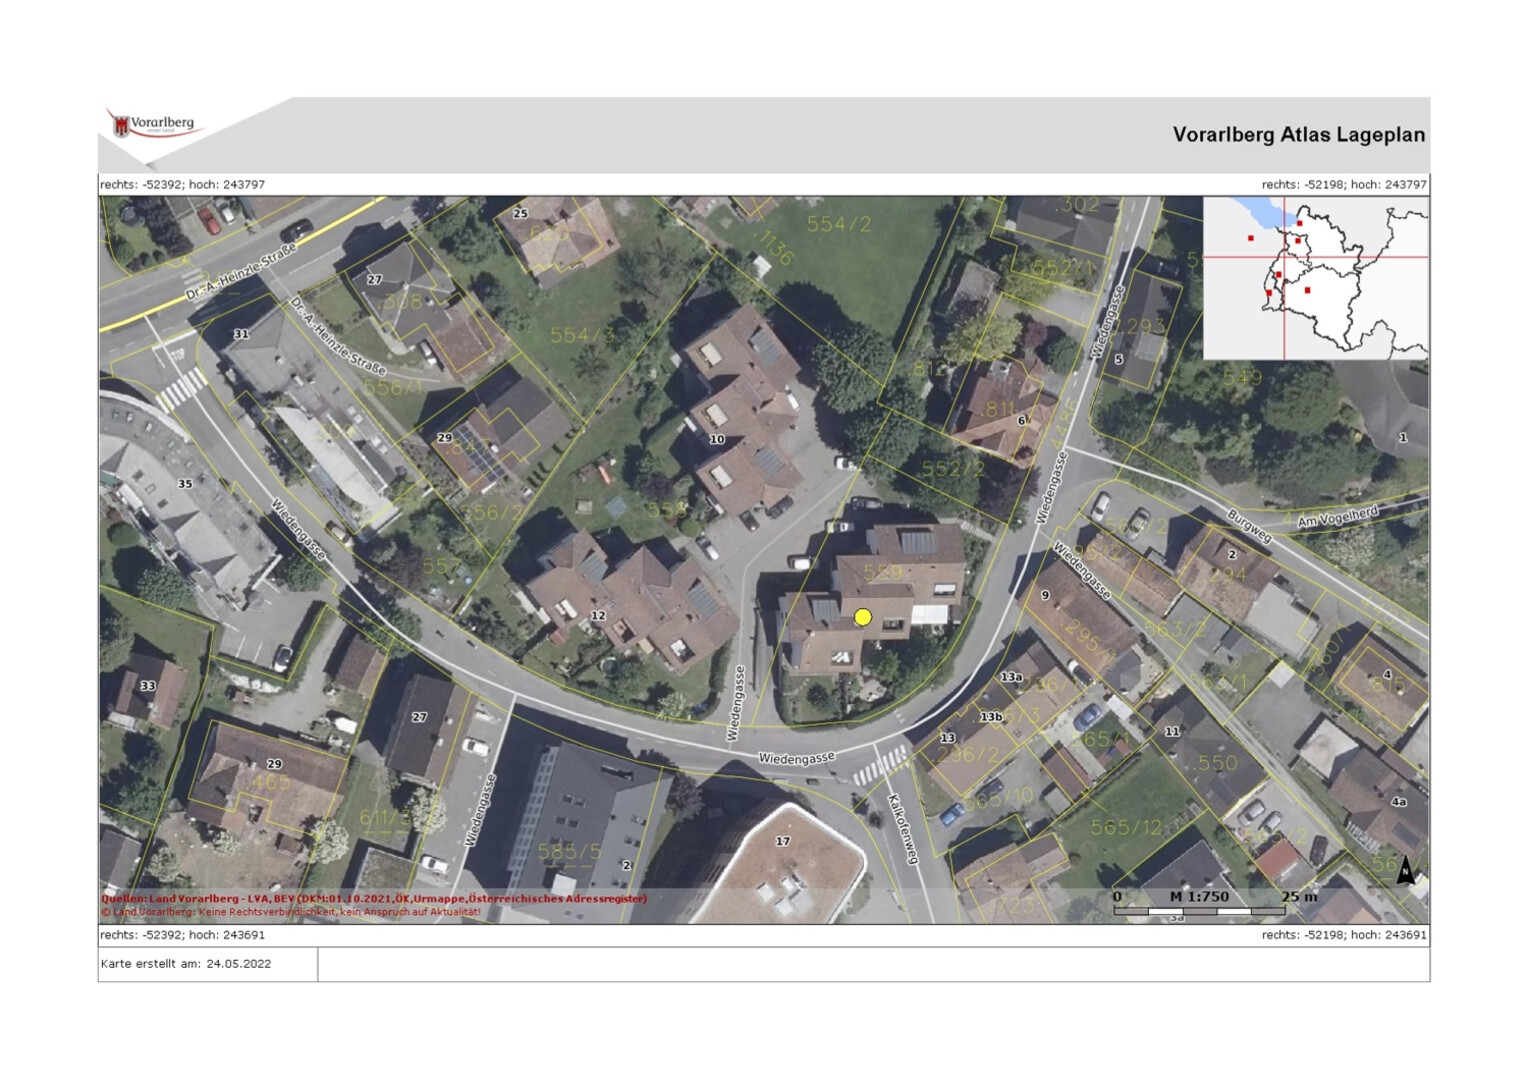1528x1080 pixels.
Task: Select parcel number 554/2 on the meadow
Action: pyautogui.click(x=838, y=225)
